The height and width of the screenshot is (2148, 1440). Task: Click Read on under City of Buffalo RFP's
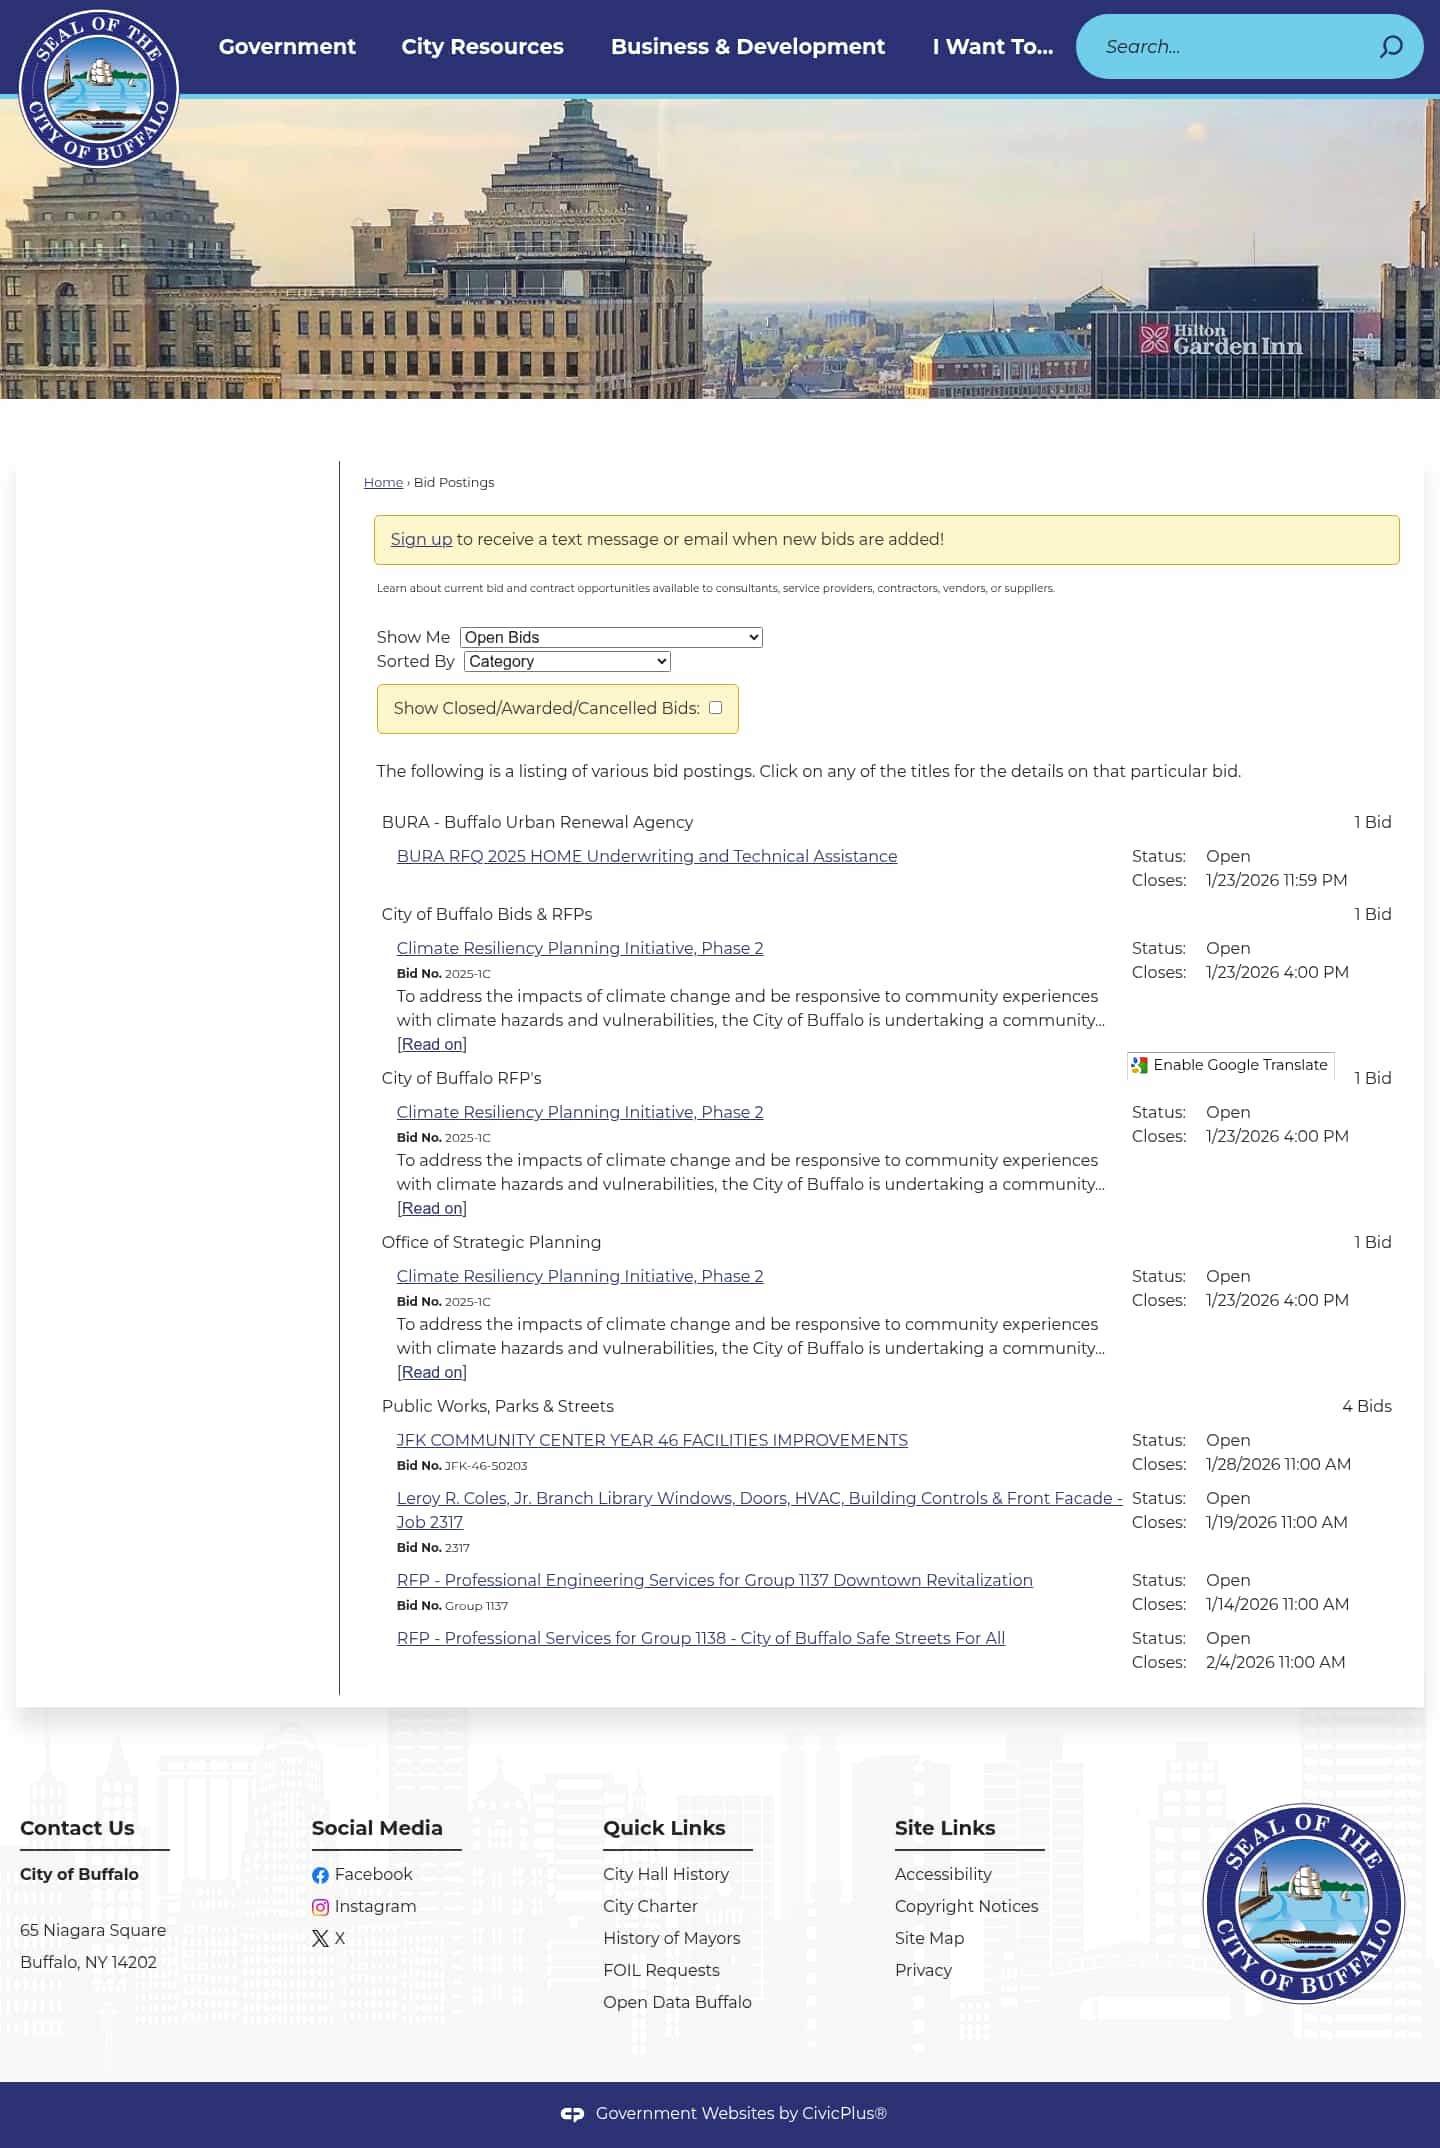(432, 1208)
